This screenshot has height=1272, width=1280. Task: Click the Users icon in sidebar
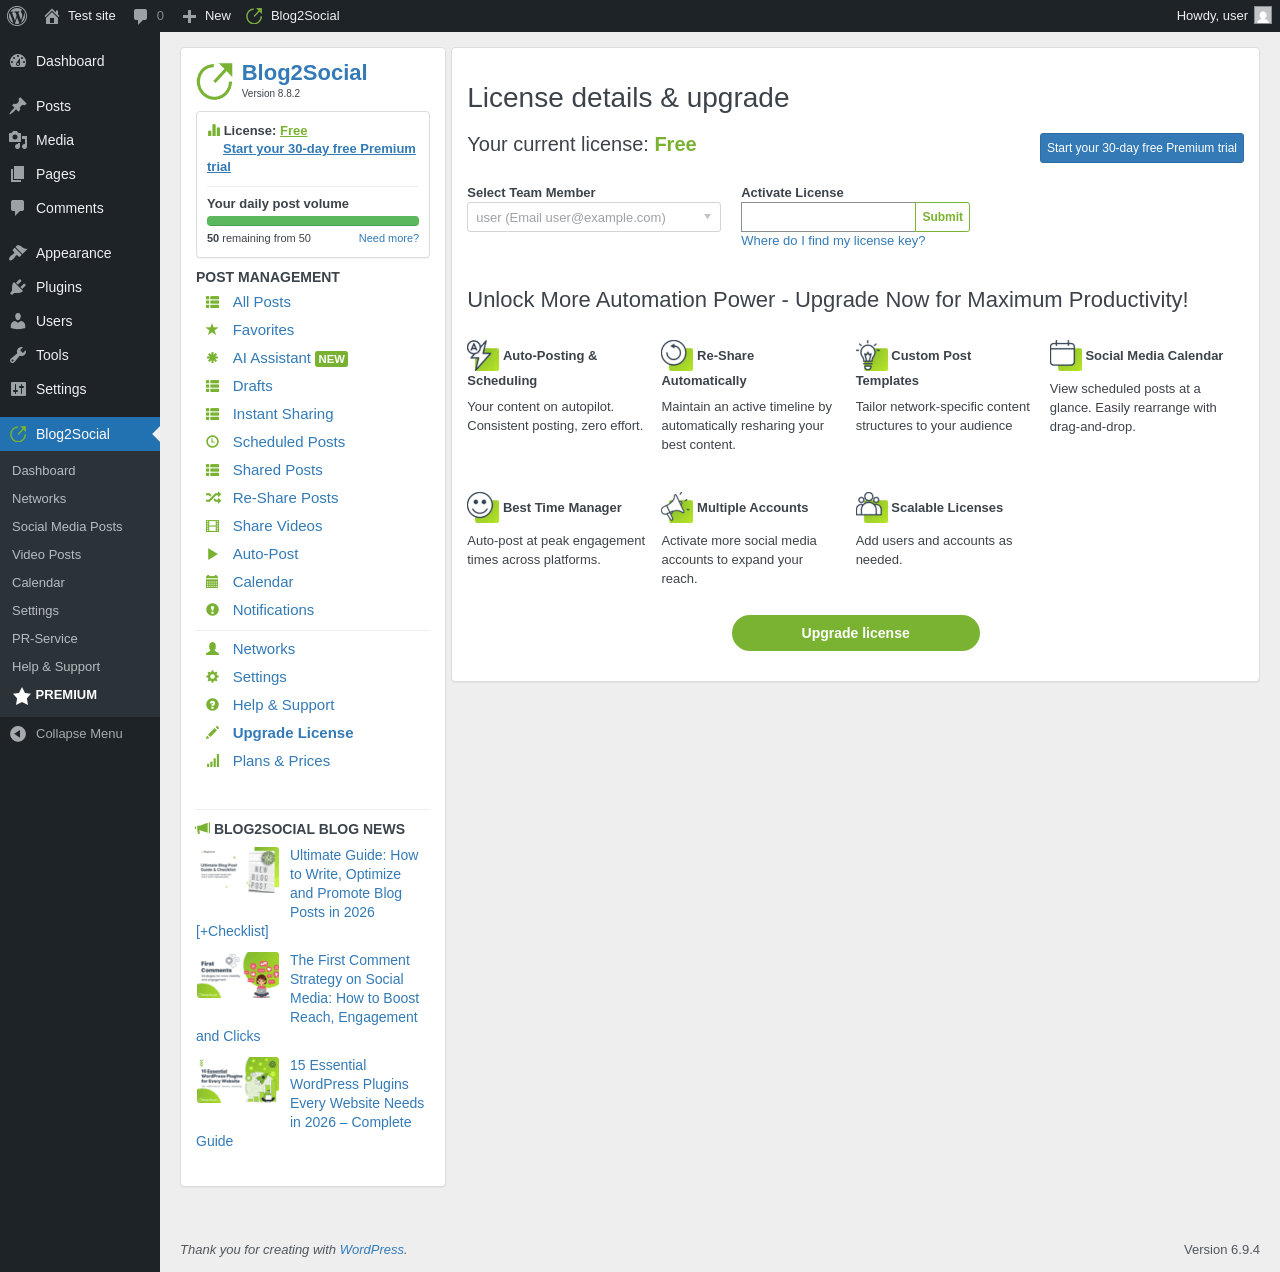pos(18,321)
